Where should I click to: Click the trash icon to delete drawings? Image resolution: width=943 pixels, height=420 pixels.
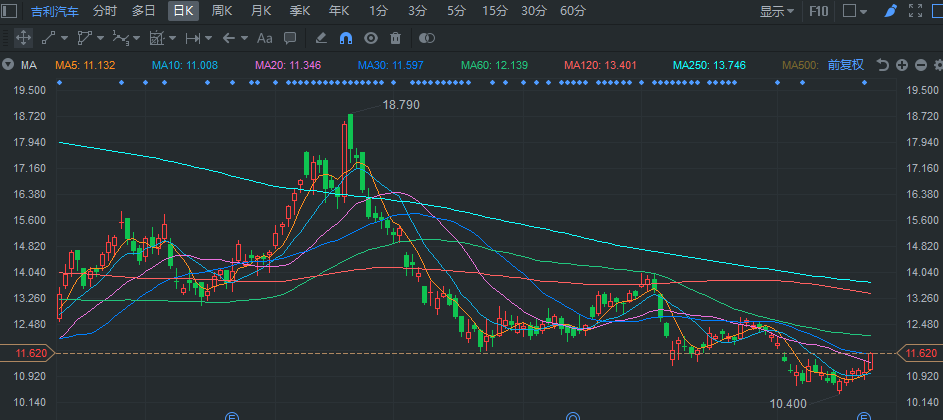[x=395, y=38]
